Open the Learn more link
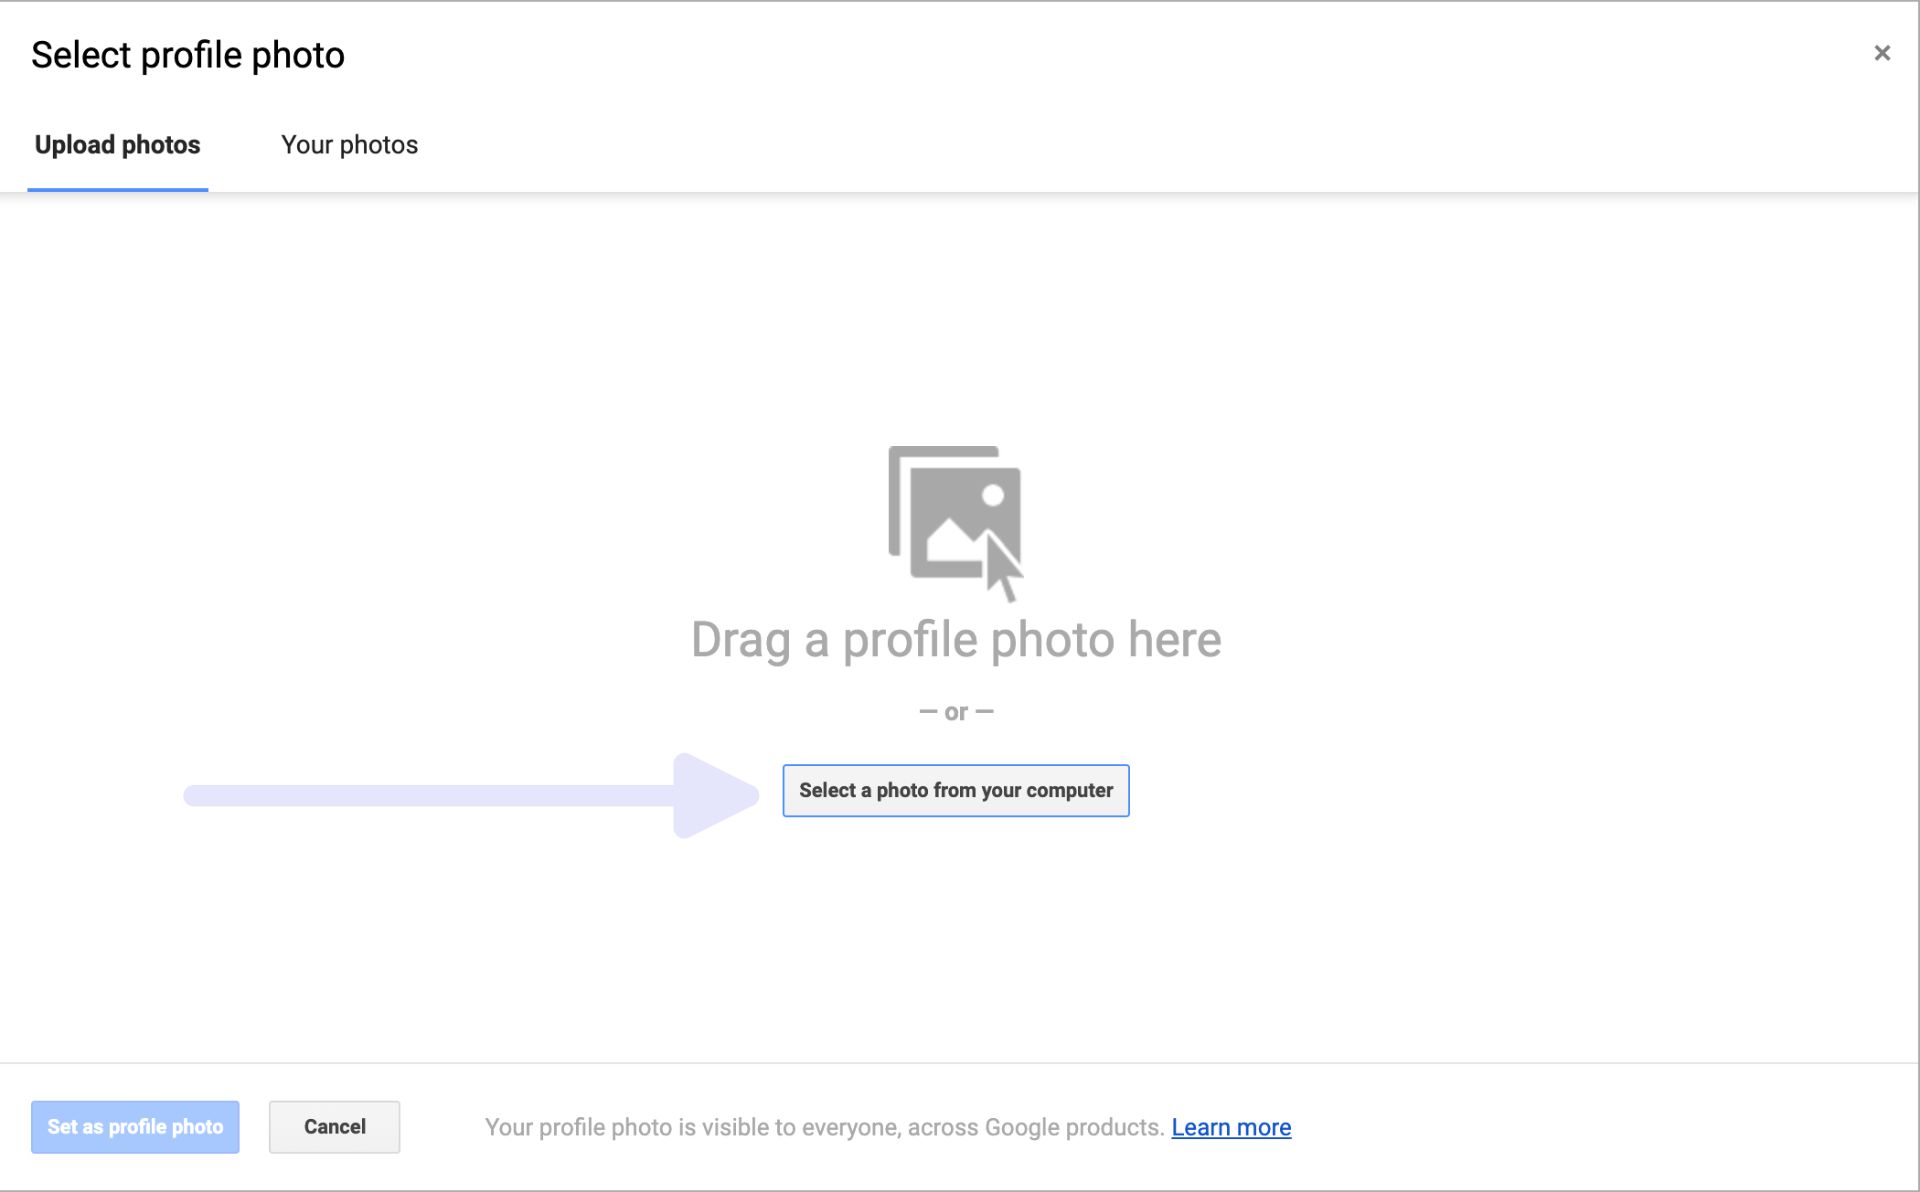1920x1192 pixels. coord(1230,1128)
